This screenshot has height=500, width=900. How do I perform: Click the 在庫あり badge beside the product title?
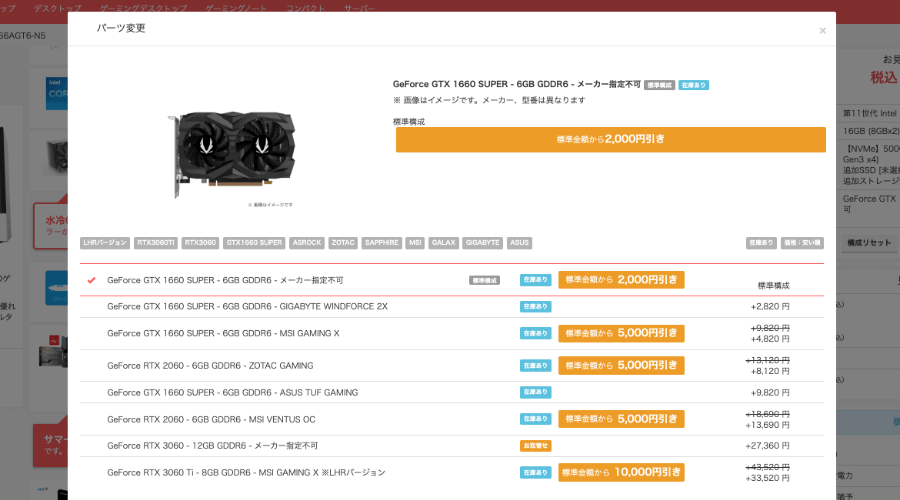[x=693, y=85]
